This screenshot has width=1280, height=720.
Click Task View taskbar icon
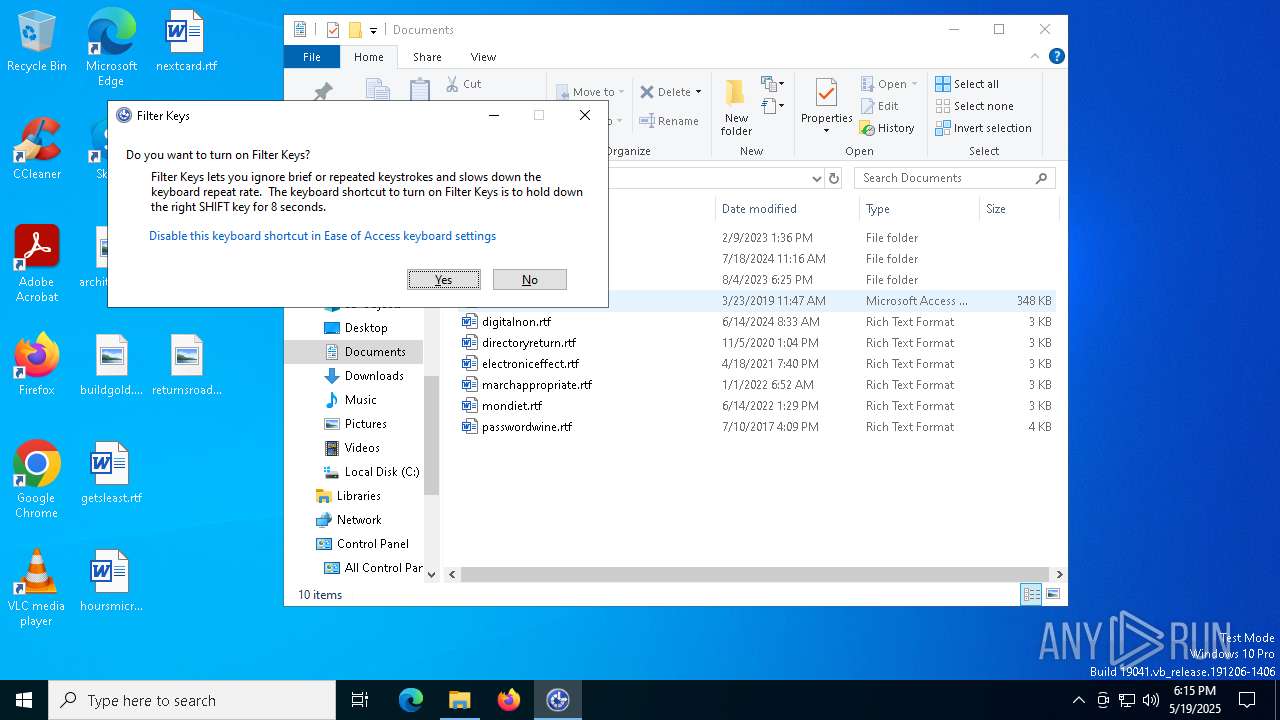pyautogui.click(x=360, y=700)
